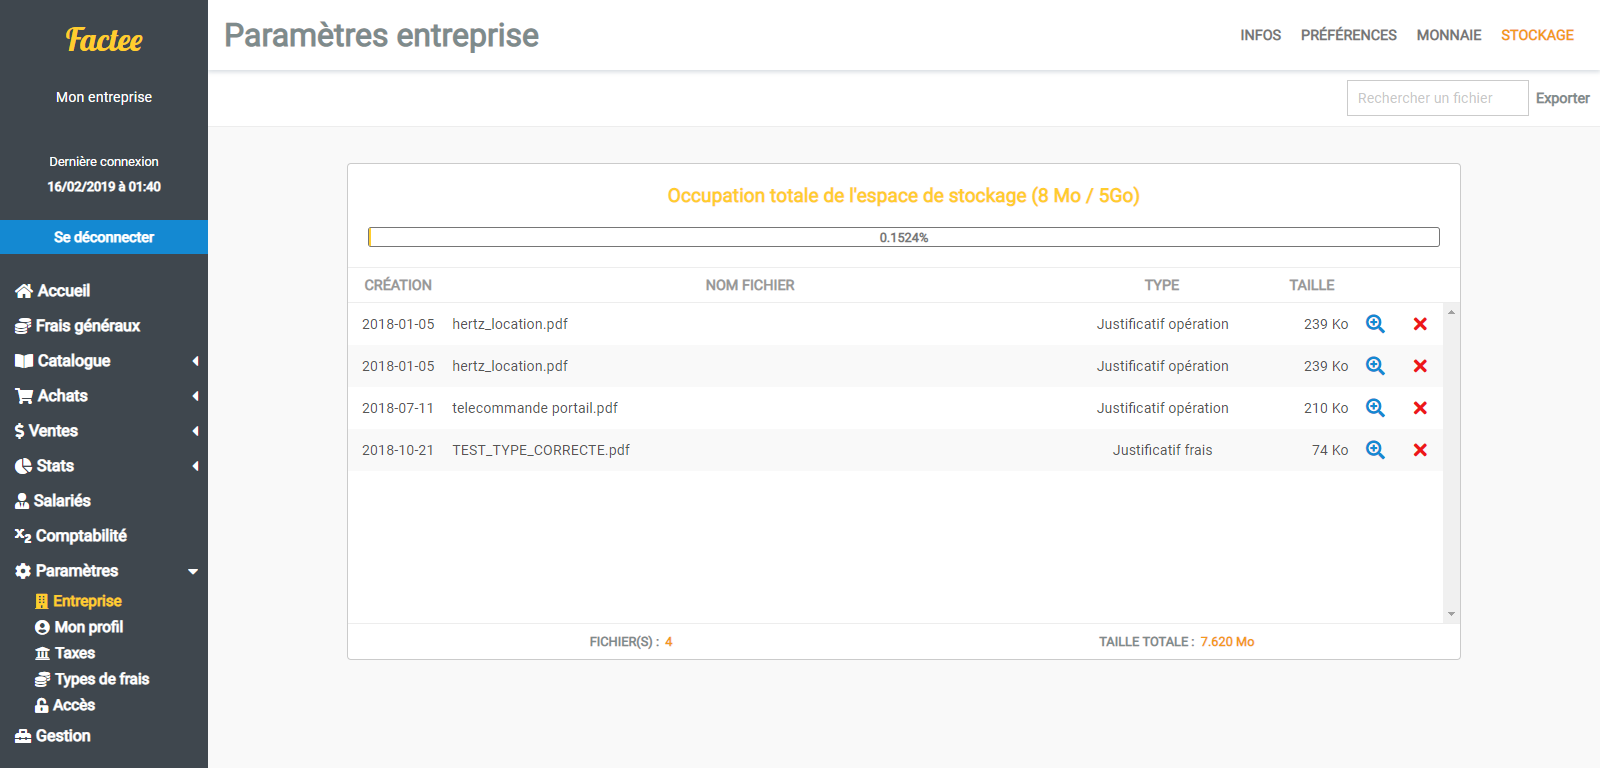Expand the Achats menu arrow
The height and width of the screenshot is (768, 1600).
click(195, 396)
